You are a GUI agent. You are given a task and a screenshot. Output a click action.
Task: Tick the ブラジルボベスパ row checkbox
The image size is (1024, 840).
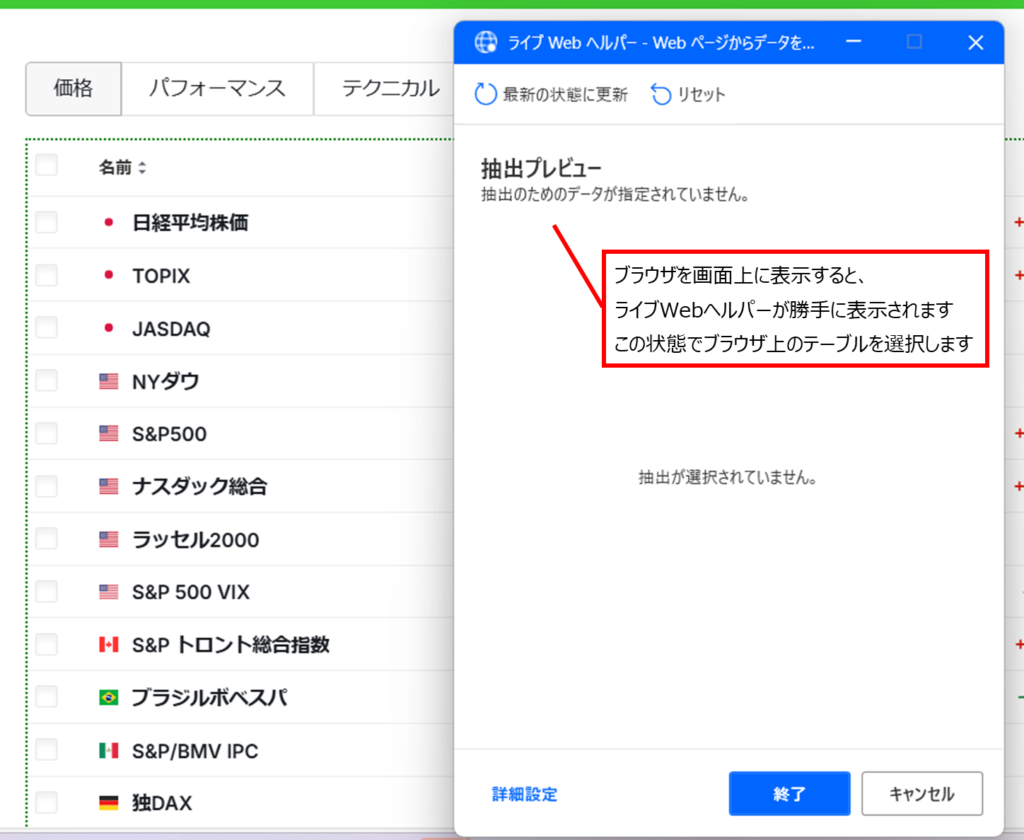46,697
